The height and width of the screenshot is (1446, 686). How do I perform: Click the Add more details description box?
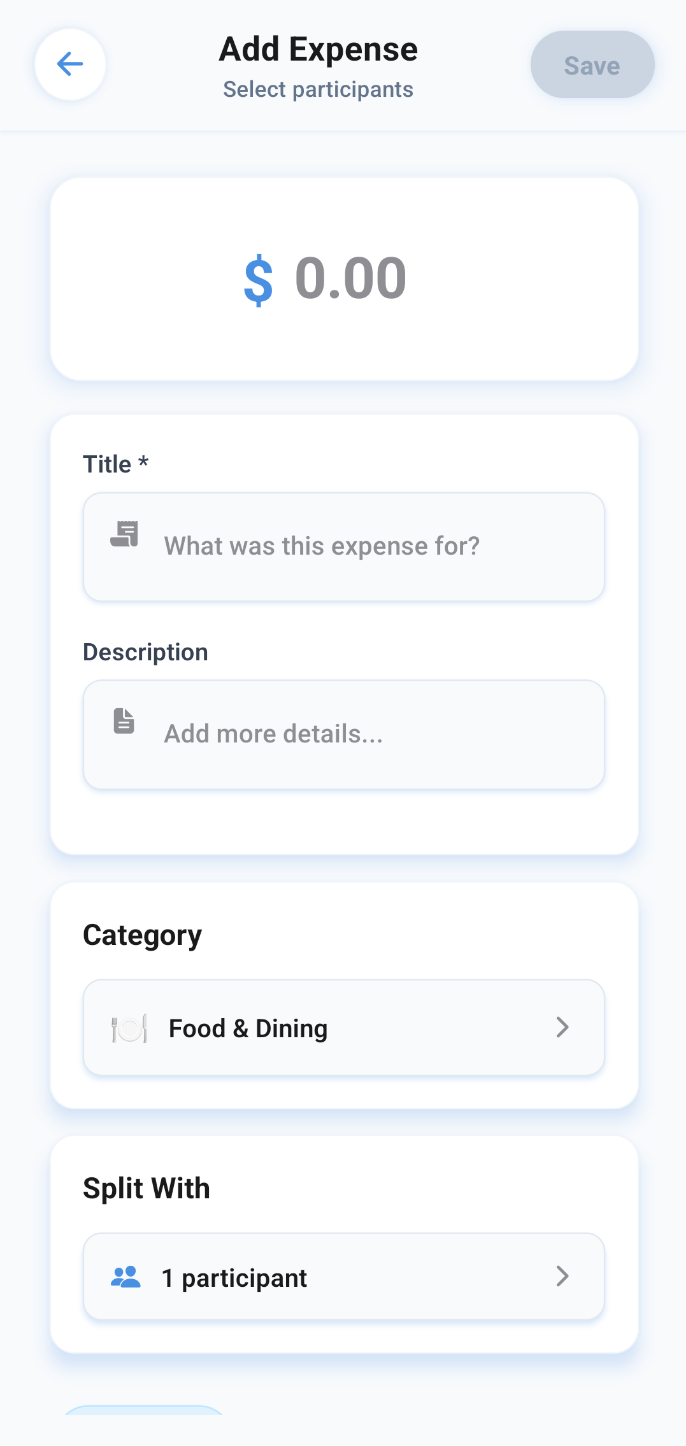[x=344, y=734]
